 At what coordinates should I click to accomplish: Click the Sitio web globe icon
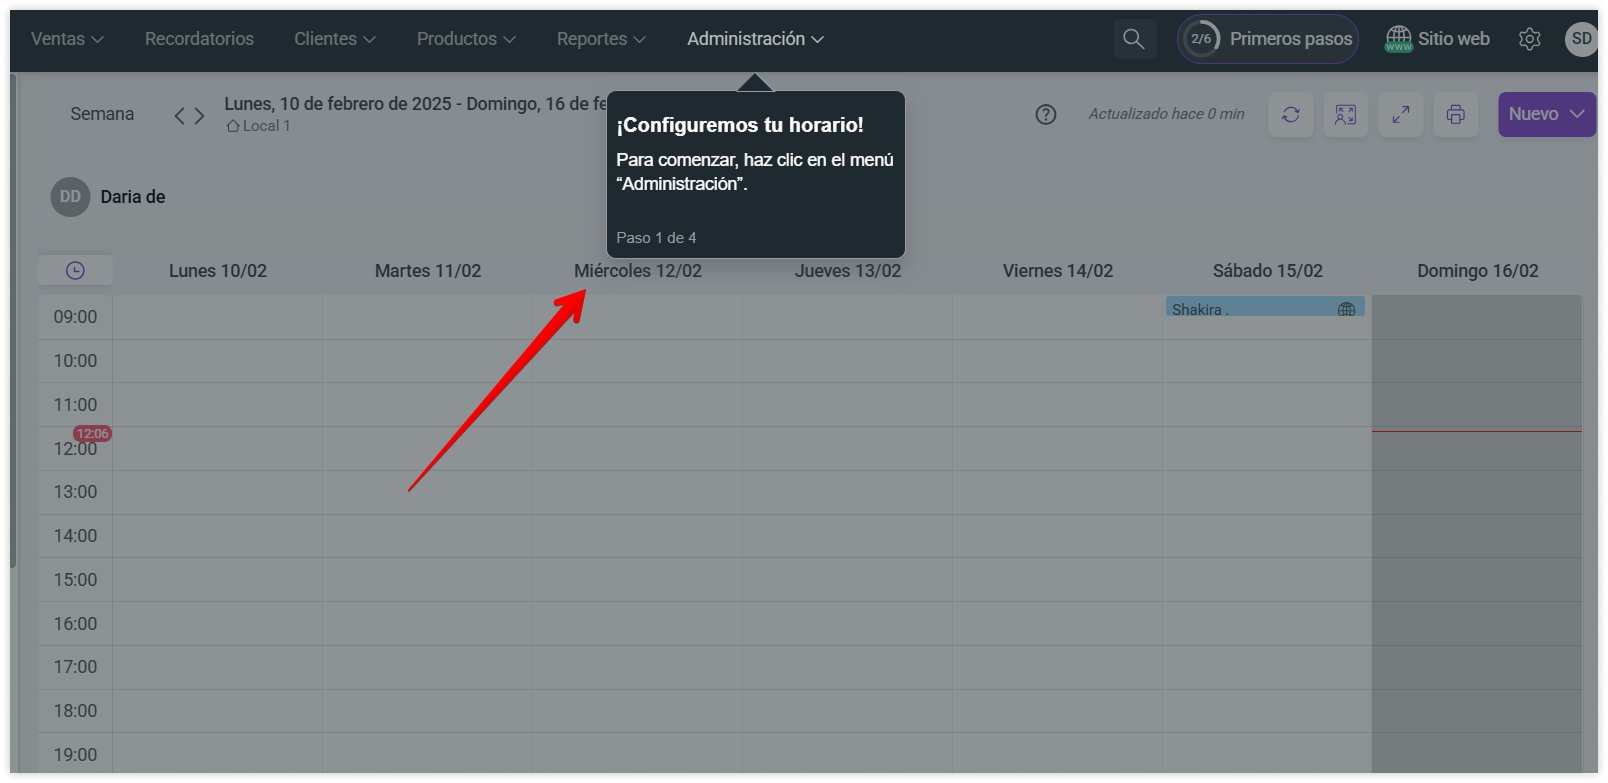1398,39
